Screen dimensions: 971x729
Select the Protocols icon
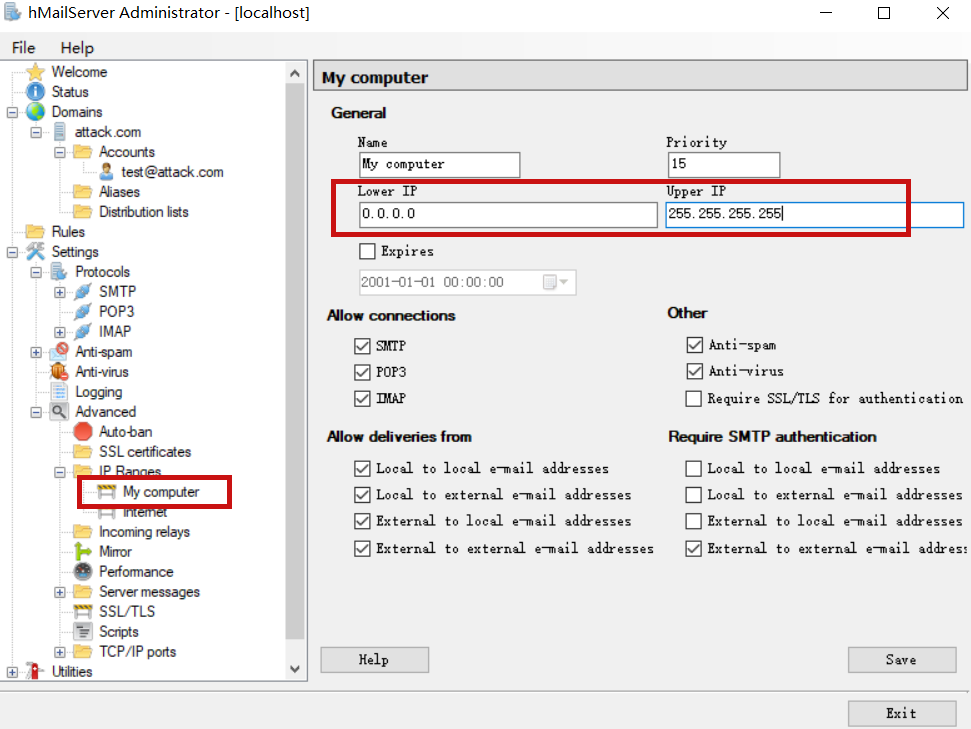coord(59,271)
